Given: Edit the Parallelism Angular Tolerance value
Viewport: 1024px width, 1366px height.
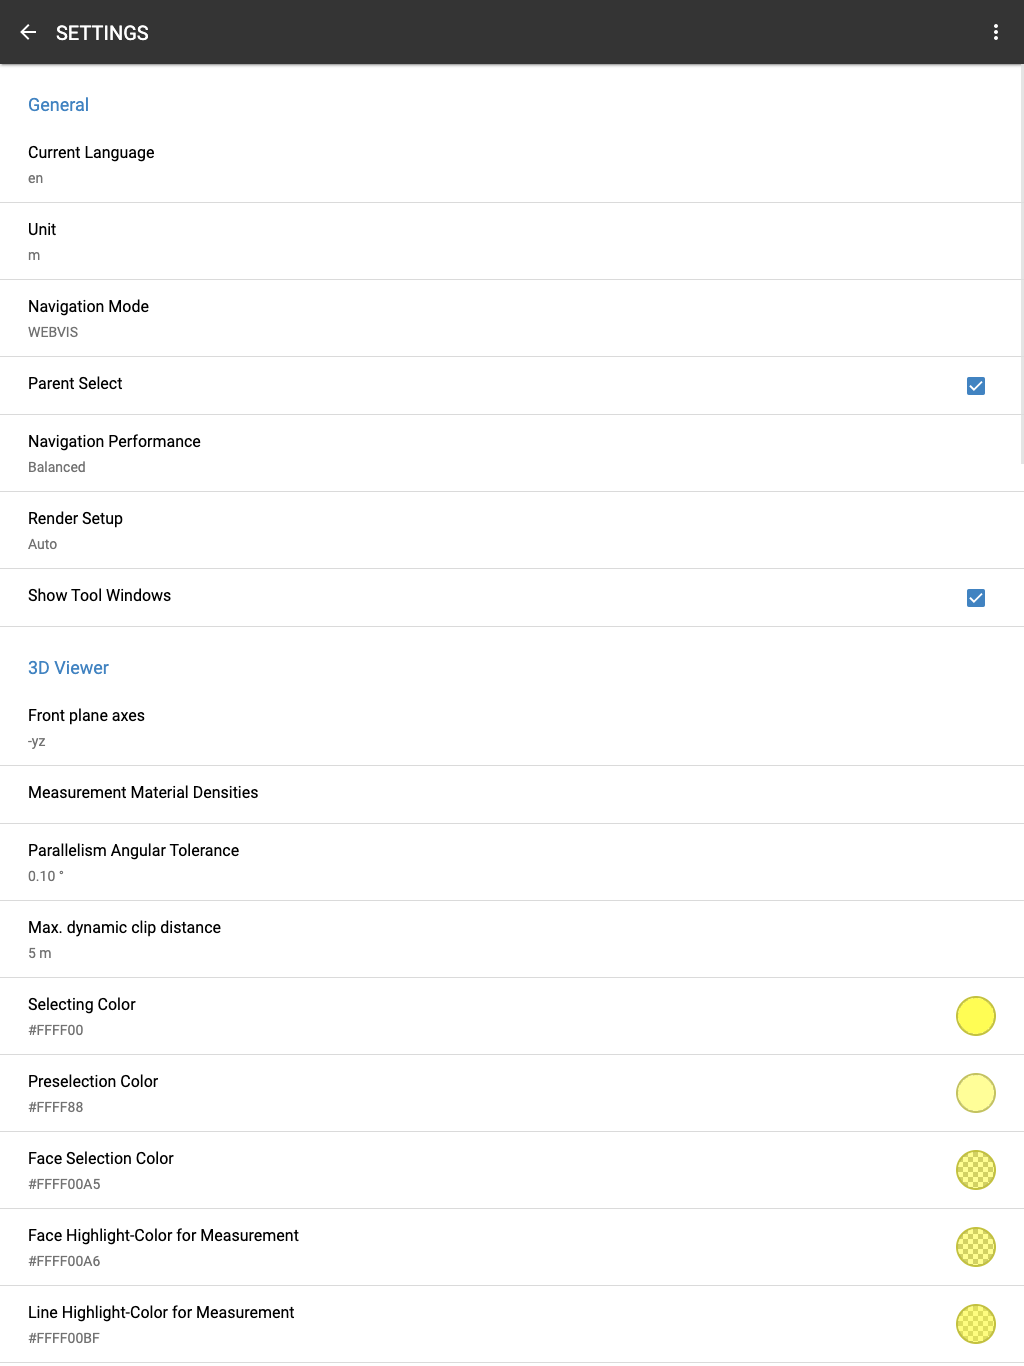Looking at the screenshot, I should click(x=133, y=862).
